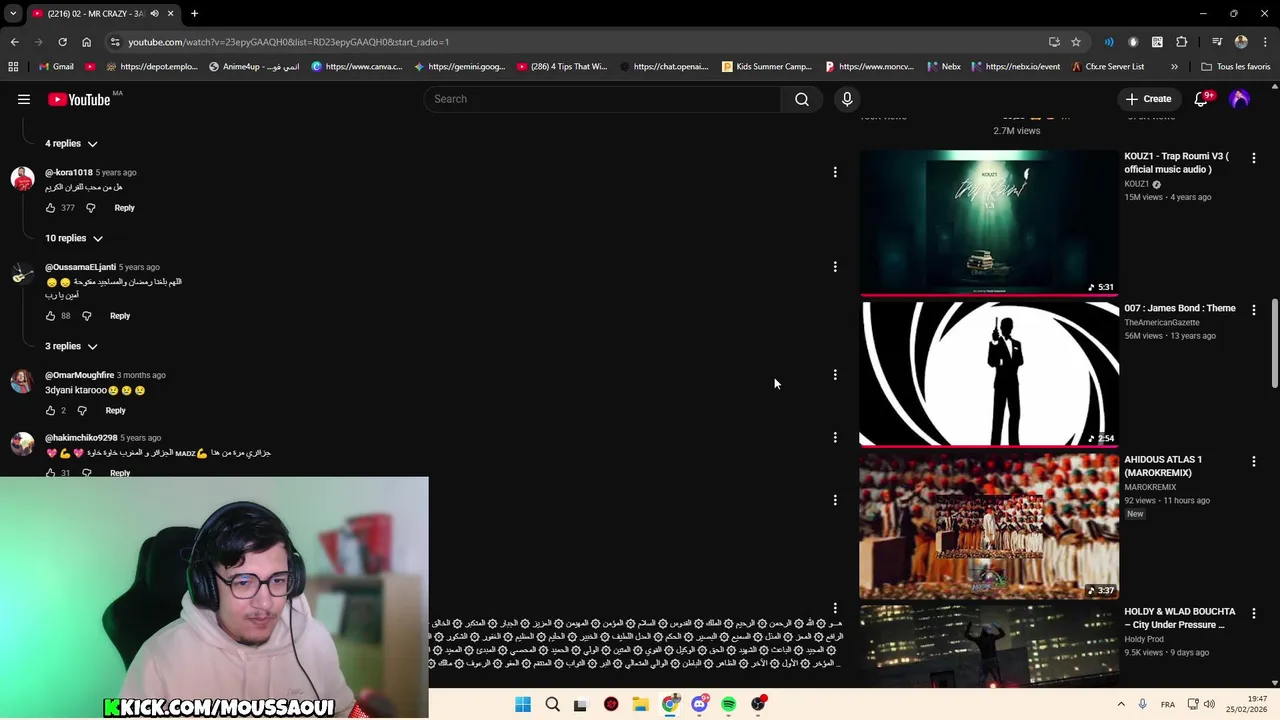Viewport: 1280px width, 720px height.
Task: Open the Chrome apps grid in bookmarks bar
Action: point(13,67)
